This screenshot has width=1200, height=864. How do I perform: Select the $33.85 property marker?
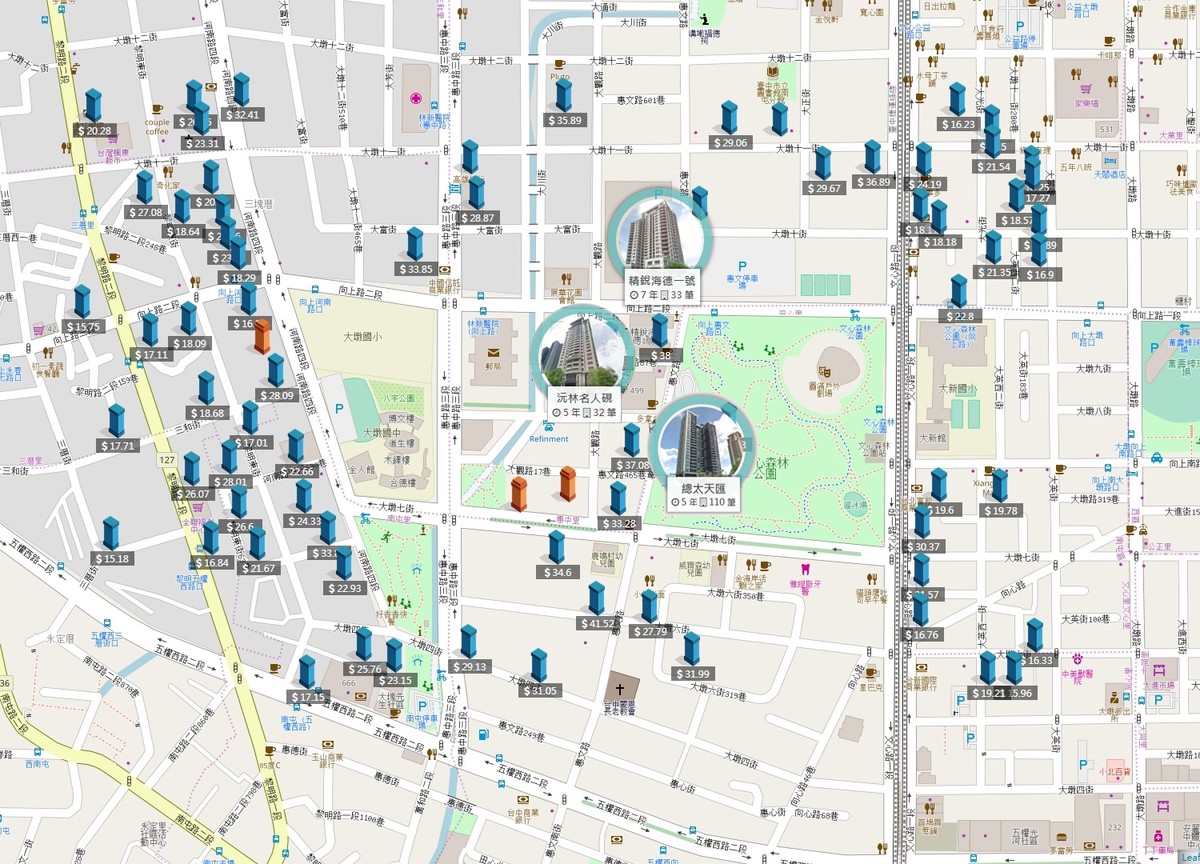415,245
